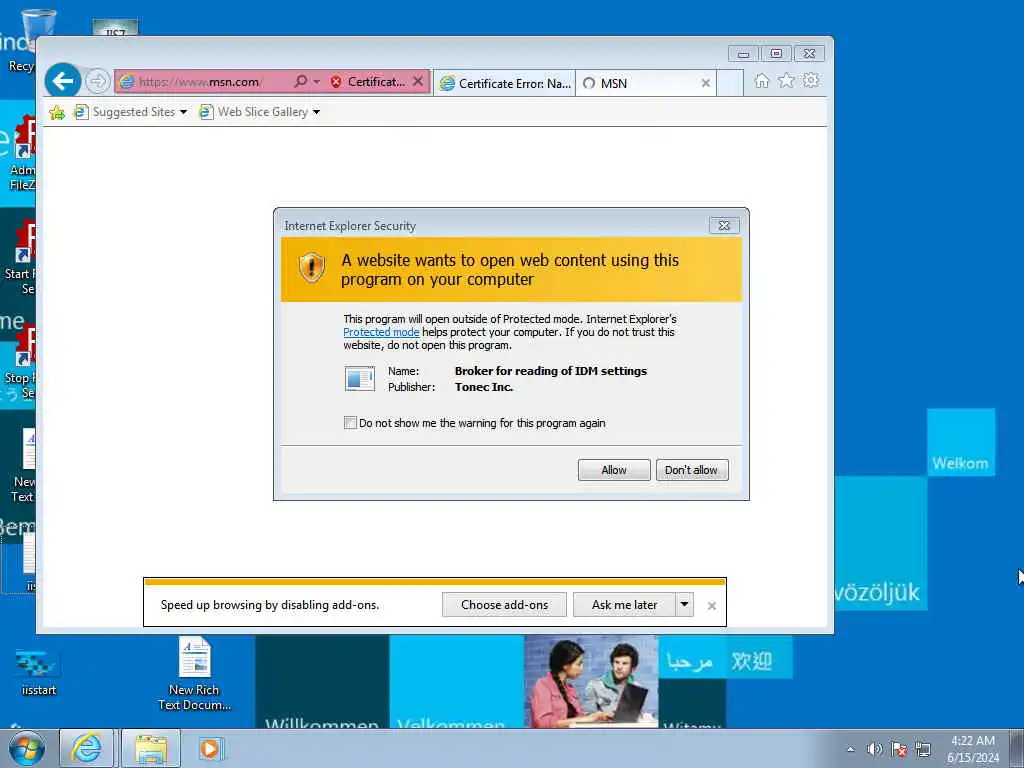This screenshot has height=768, width=1024.
Task: Click Allow in the security dialog
Action: (x=614, y=470)
